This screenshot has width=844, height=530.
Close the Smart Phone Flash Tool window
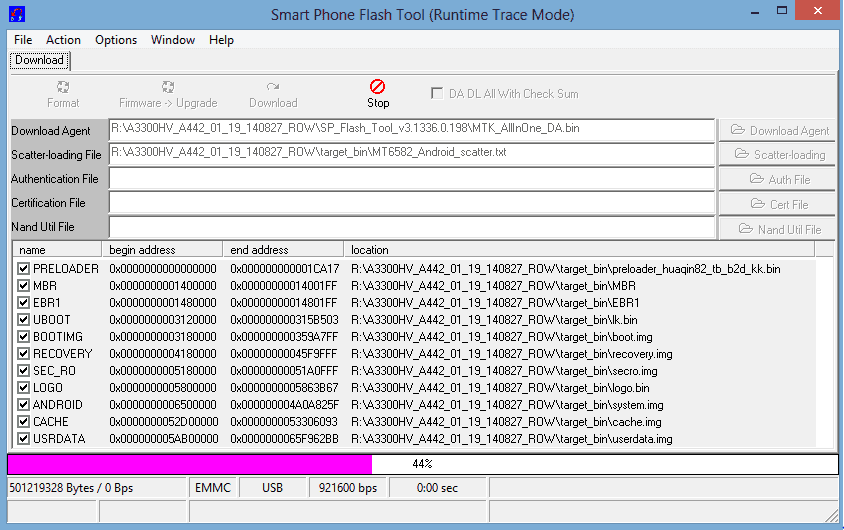tap(818, 11)
